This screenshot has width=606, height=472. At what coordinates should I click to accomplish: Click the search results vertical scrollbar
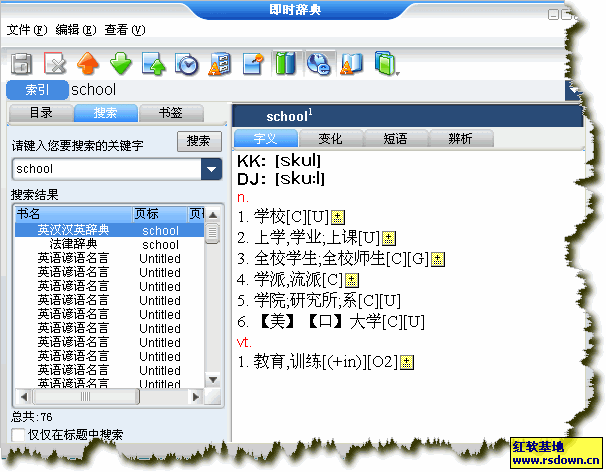(212, 300)
